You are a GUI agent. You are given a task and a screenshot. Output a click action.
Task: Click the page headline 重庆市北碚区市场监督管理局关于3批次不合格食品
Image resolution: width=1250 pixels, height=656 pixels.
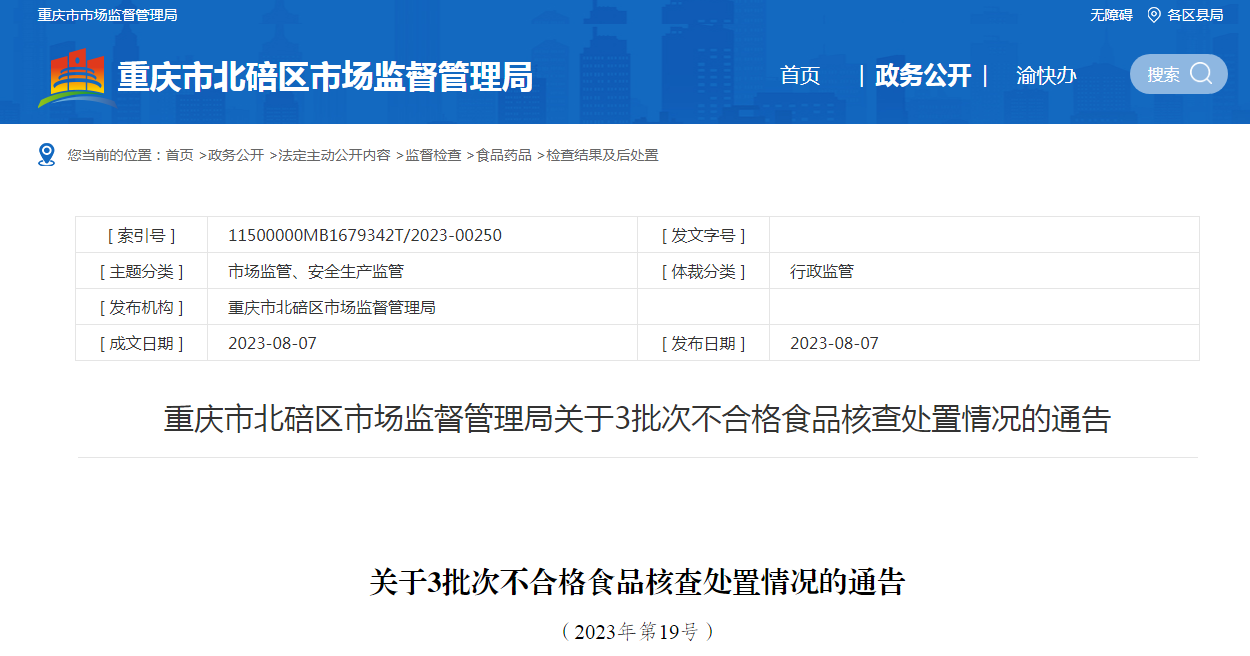pyautogui.click(x=637, y=419)
